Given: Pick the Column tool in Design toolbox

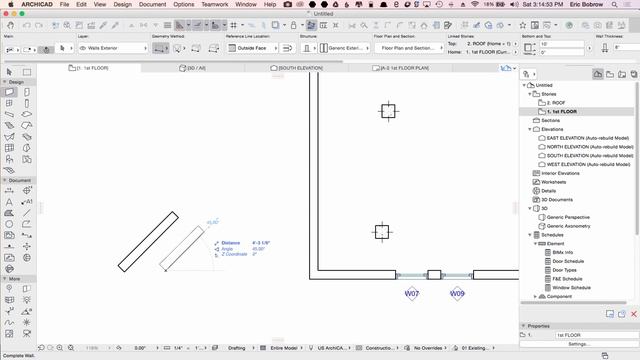Looking at the screenshot, I should tap(27, 103).
